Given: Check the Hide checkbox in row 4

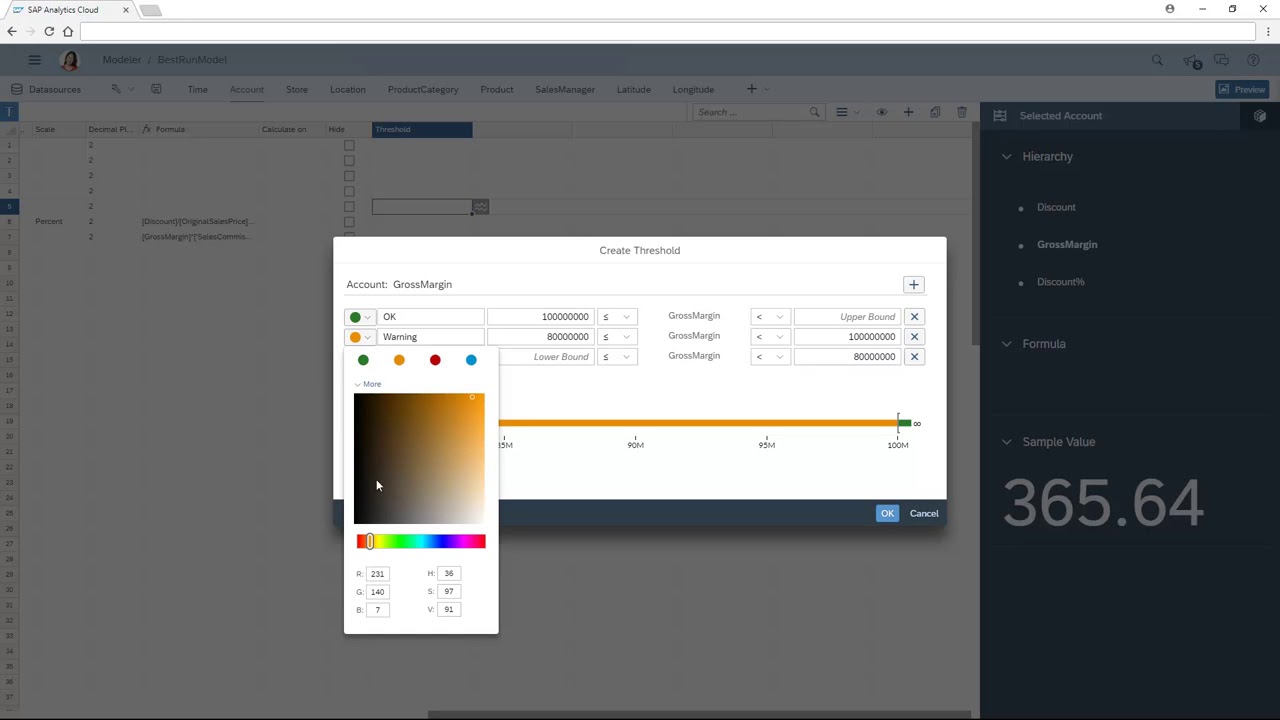Looking at the screenshot, I should coord(349,191).
